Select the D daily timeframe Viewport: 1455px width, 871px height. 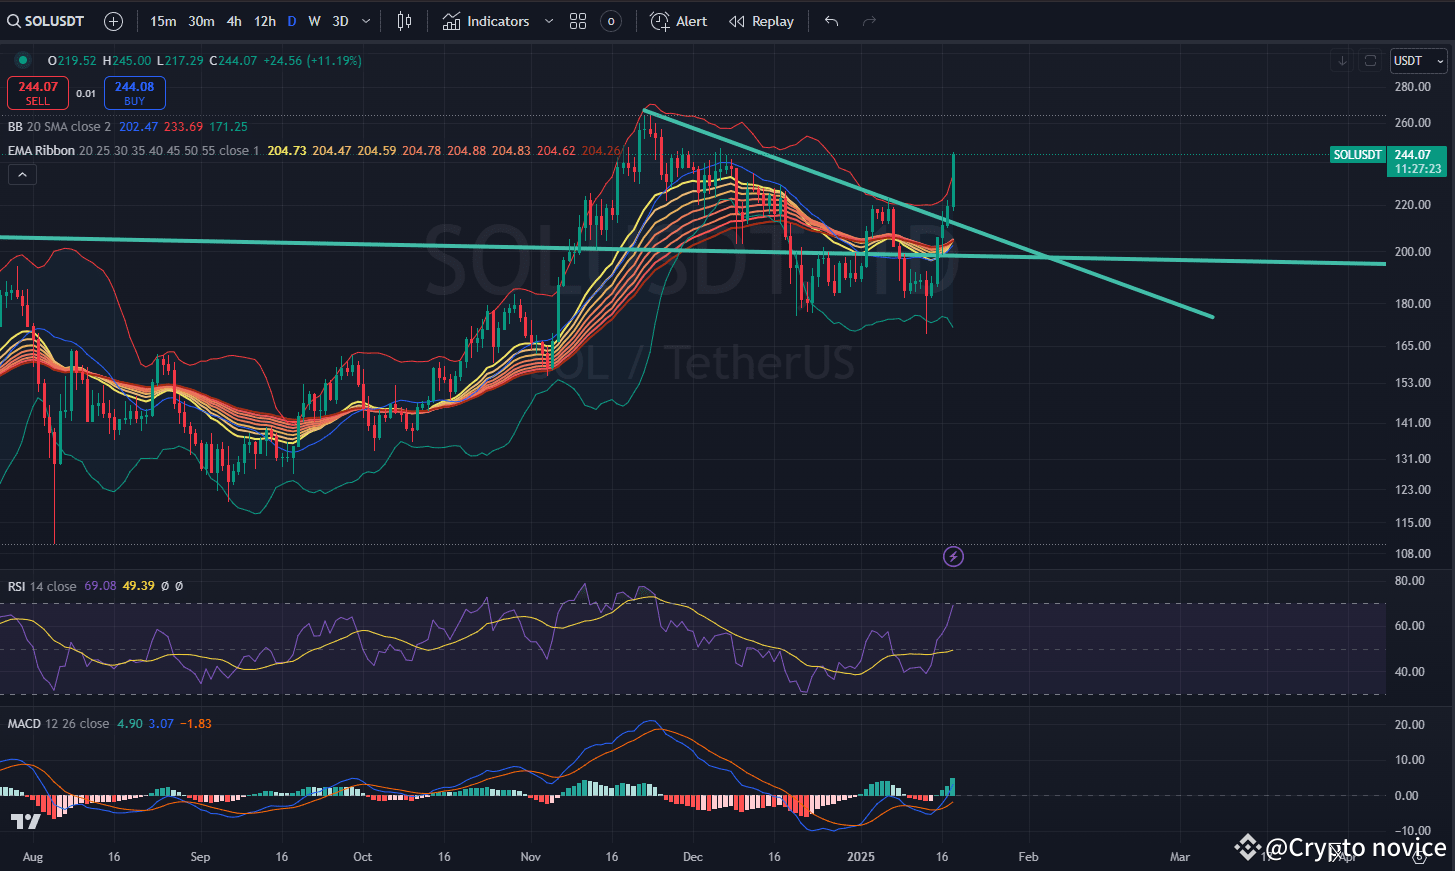coord(291,21)
